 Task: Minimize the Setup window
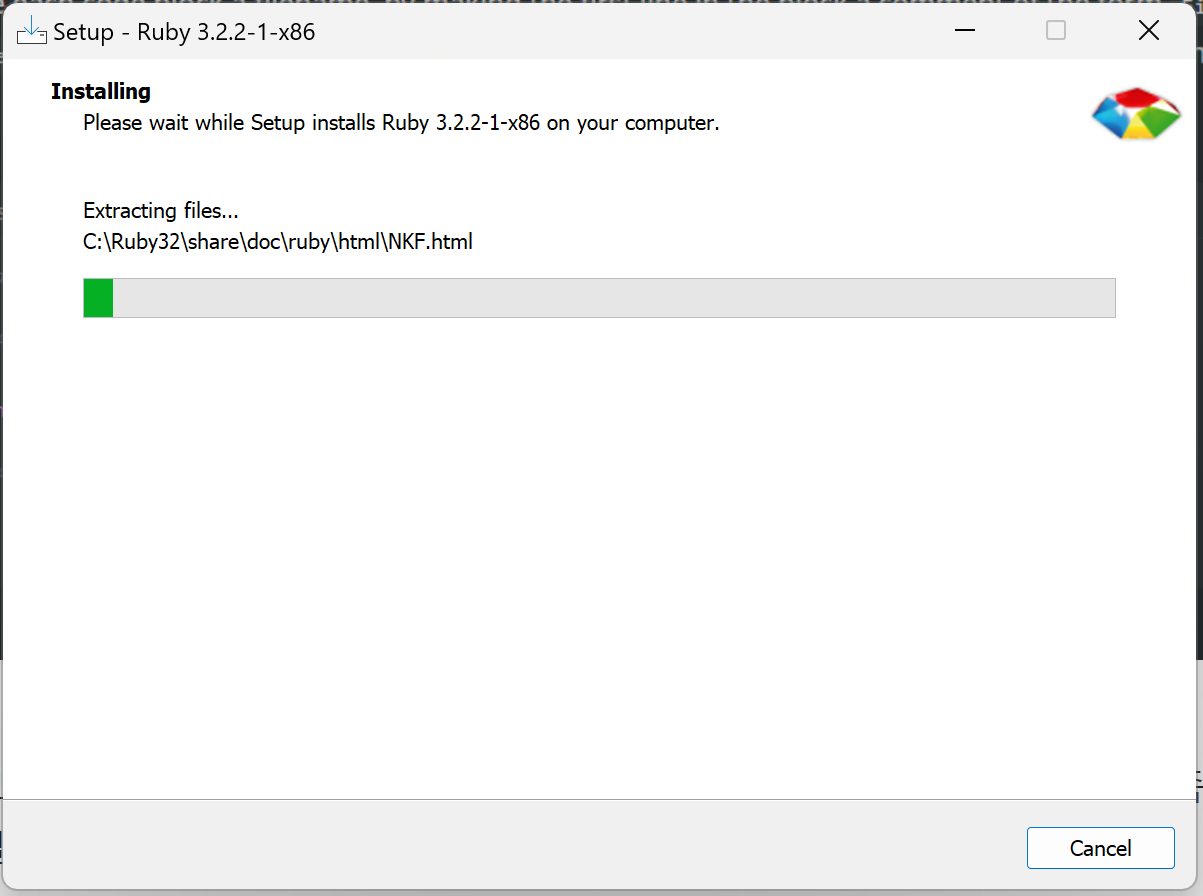point(964,31)
